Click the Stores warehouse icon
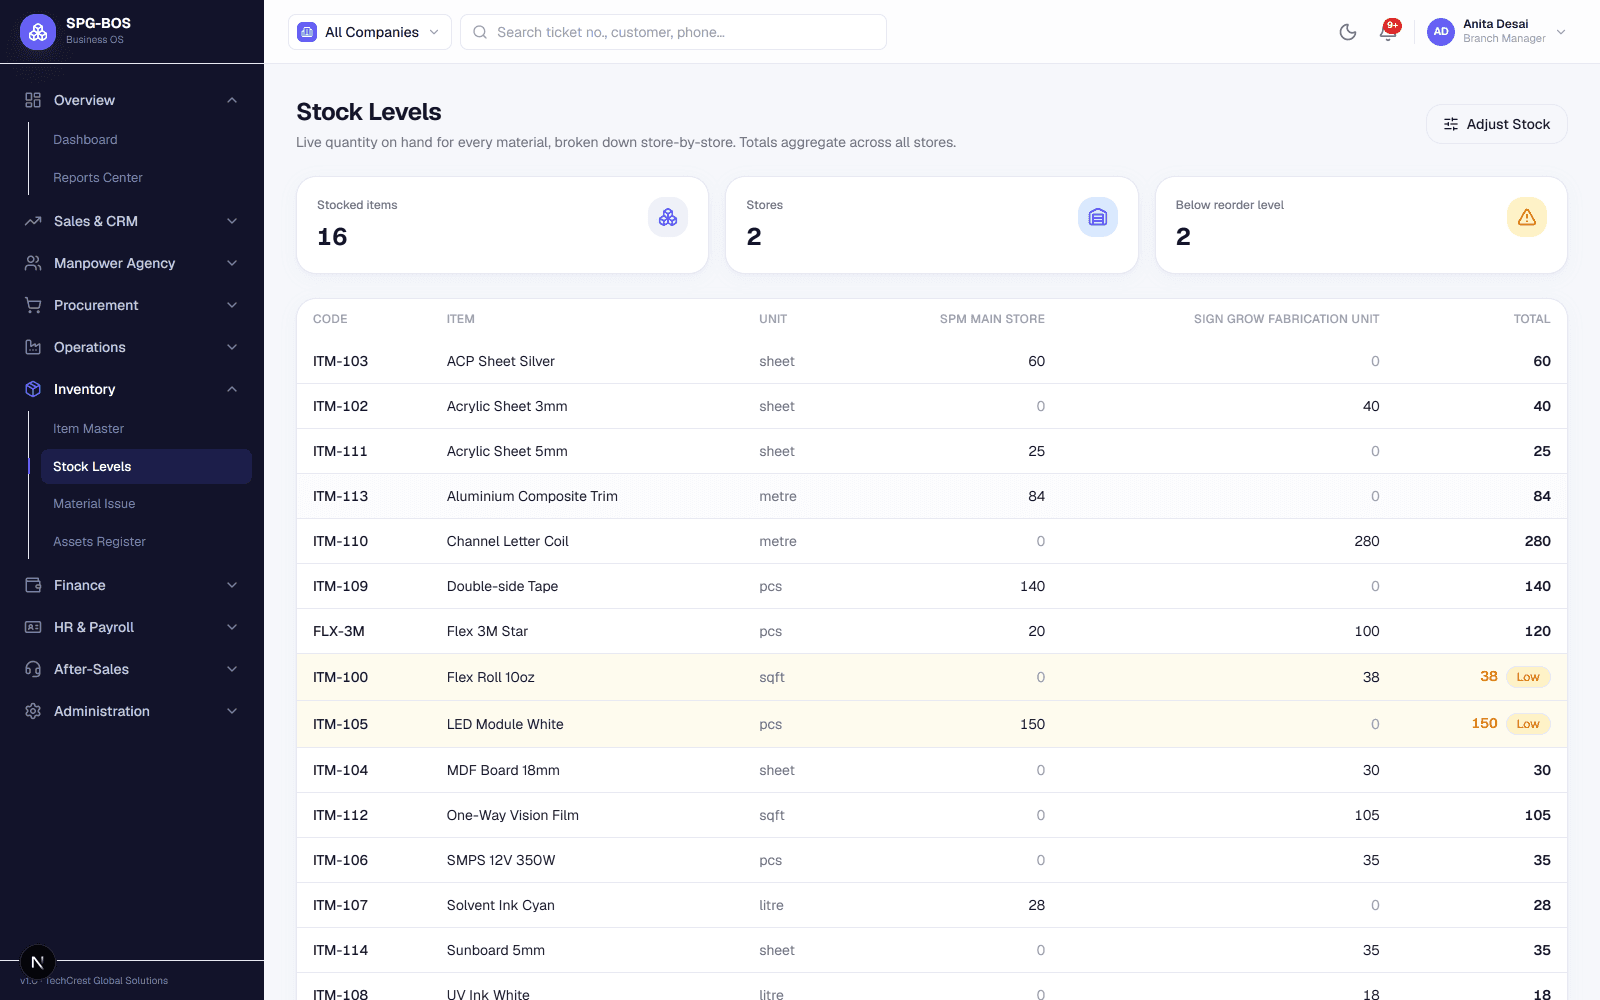The image size is (1600, 1000). [x=1098, y=217]
